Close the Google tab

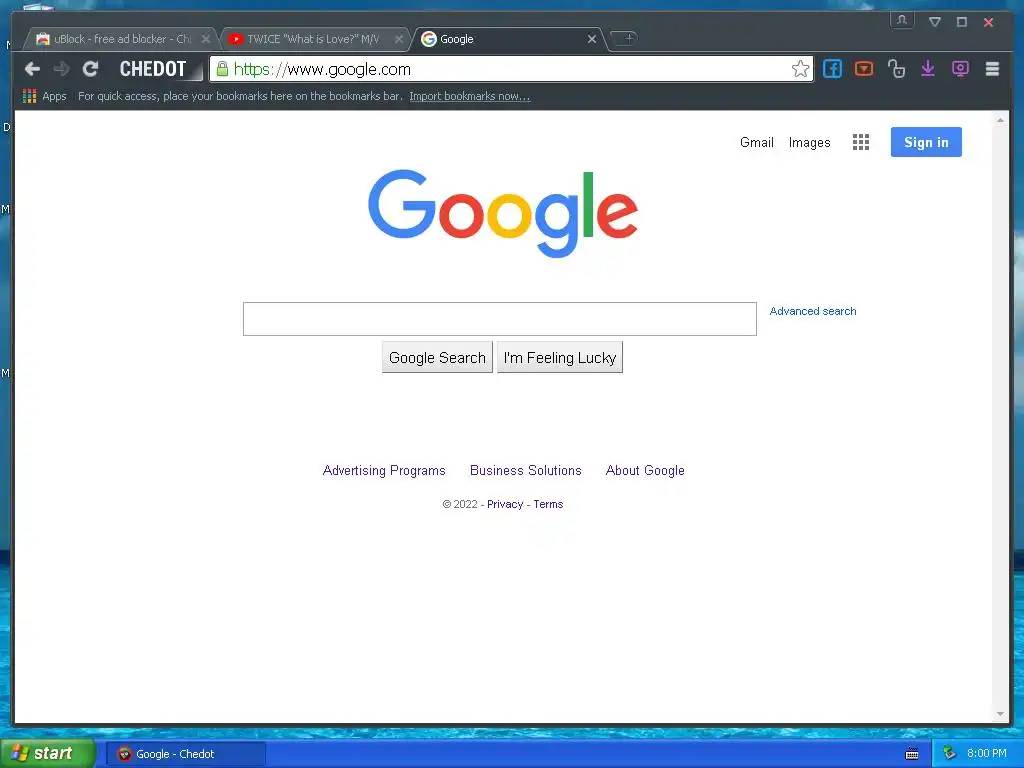592,39
